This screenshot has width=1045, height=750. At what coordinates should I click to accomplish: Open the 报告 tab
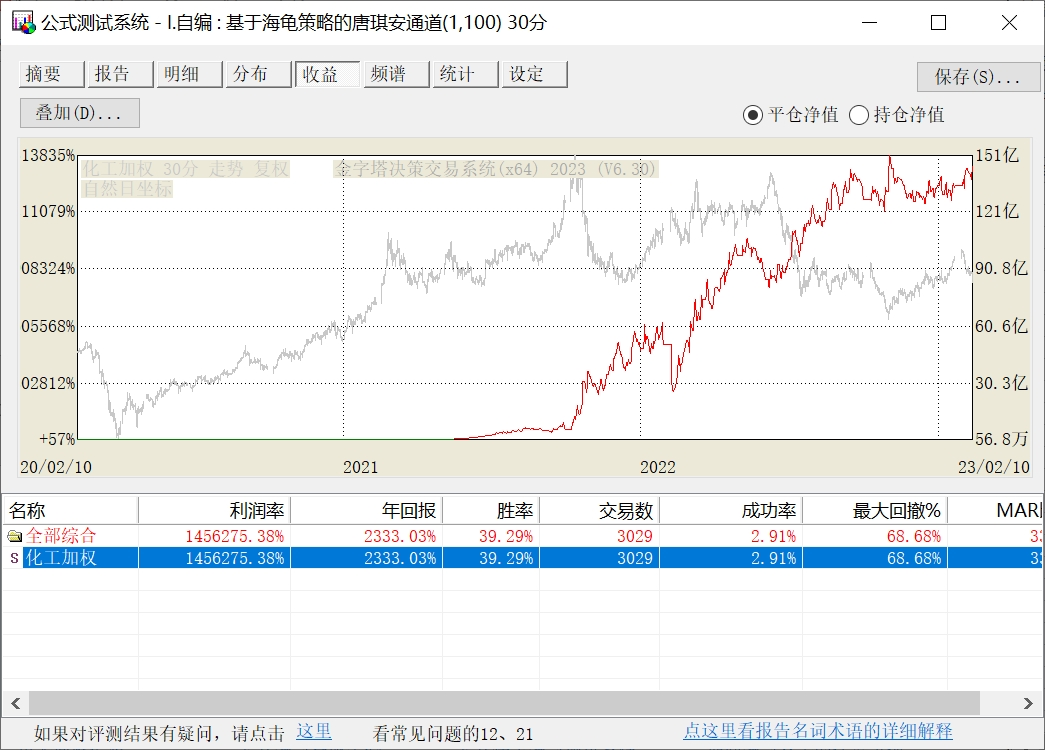[x=121, y=74]
